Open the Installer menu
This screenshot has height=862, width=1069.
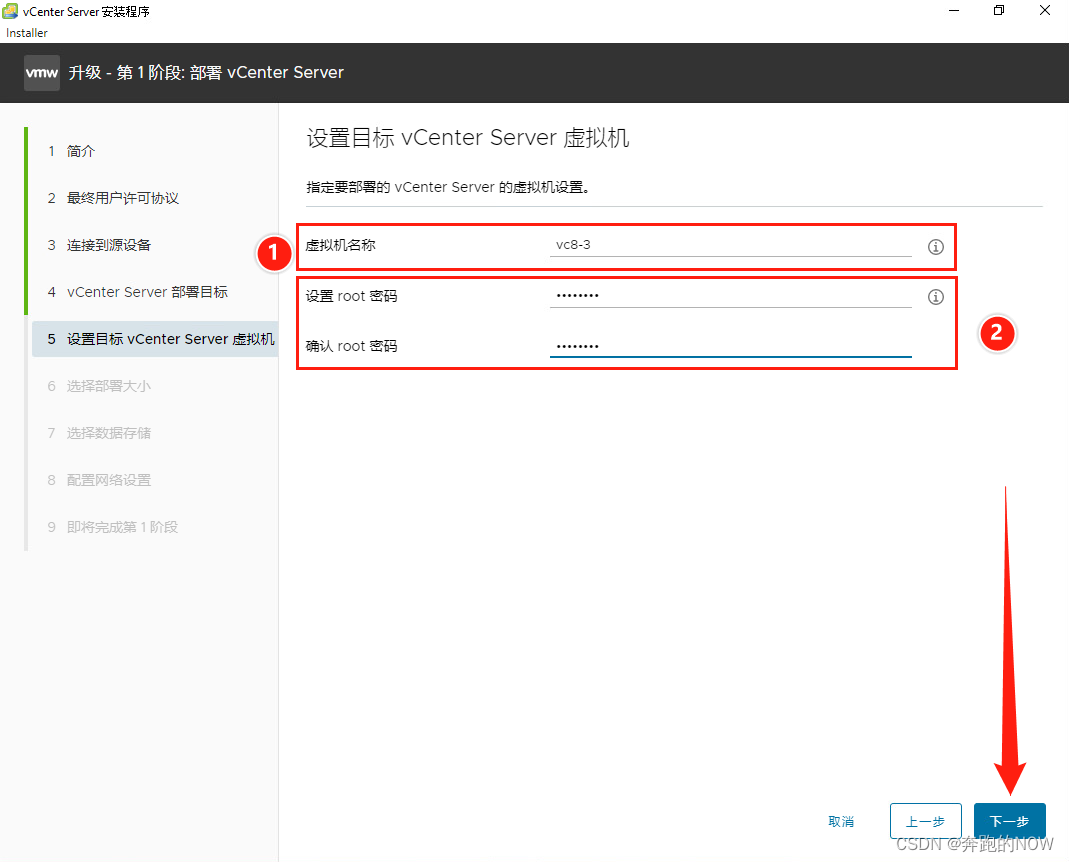[x=27, y=33]
